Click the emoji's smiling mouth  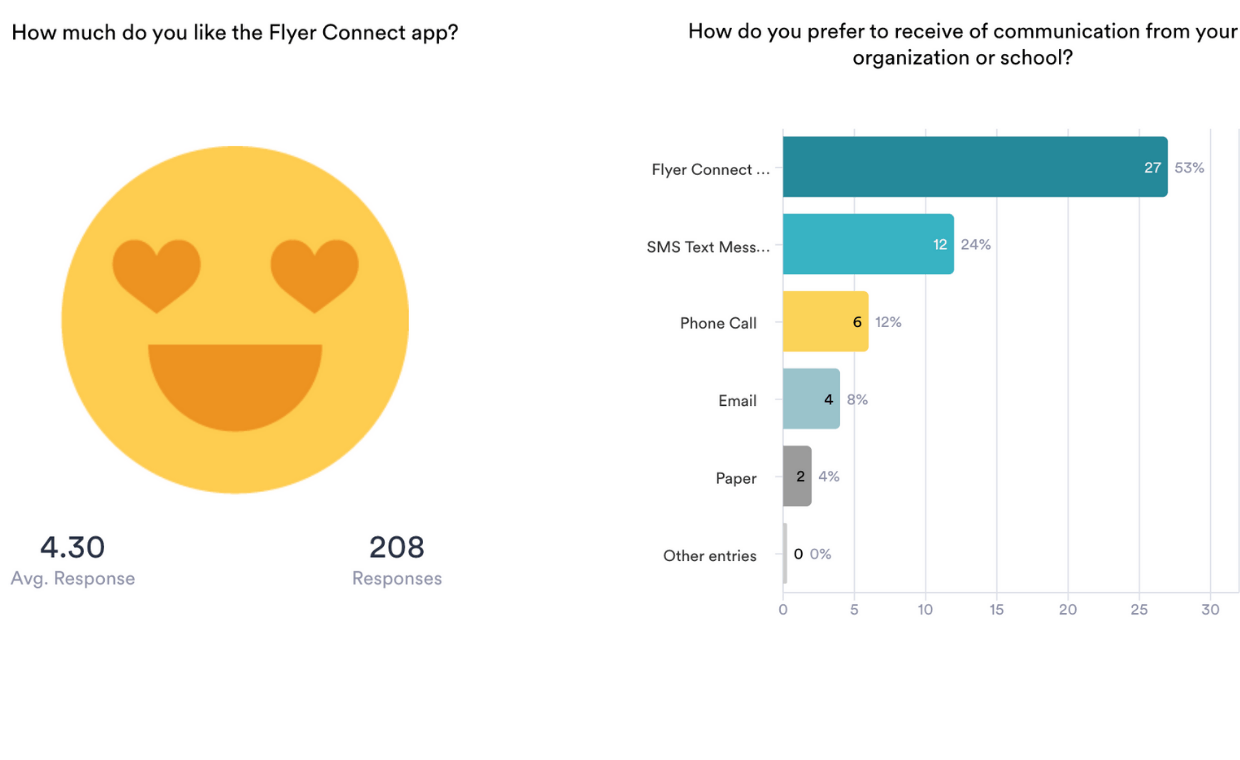(235, 382)
